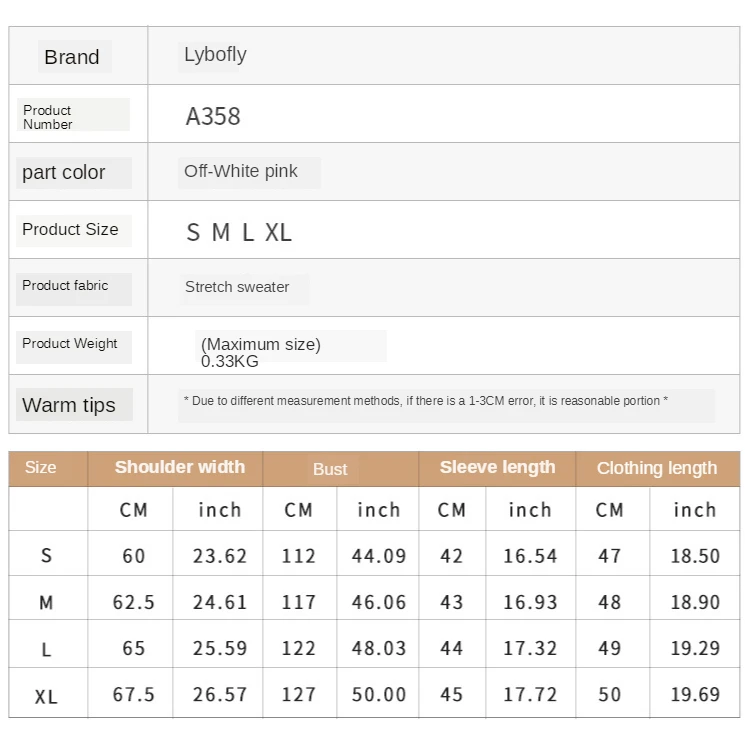Click the XL size row label

[x=46, y=697]
